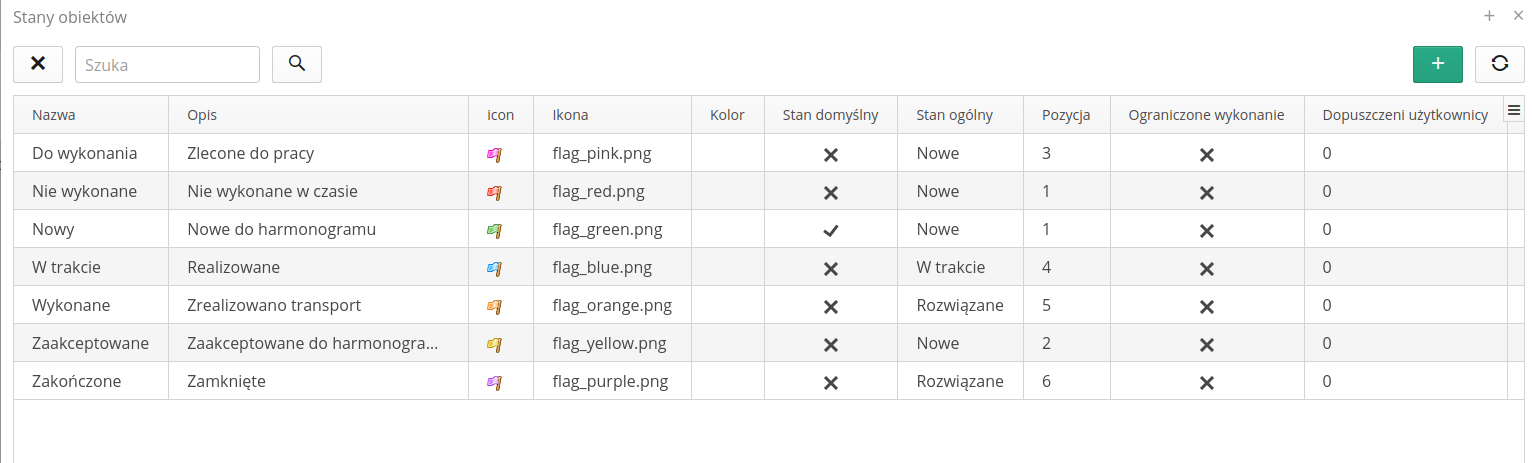Click the refresh table button
1532x463 pixels.
(x=1499, y=64)
